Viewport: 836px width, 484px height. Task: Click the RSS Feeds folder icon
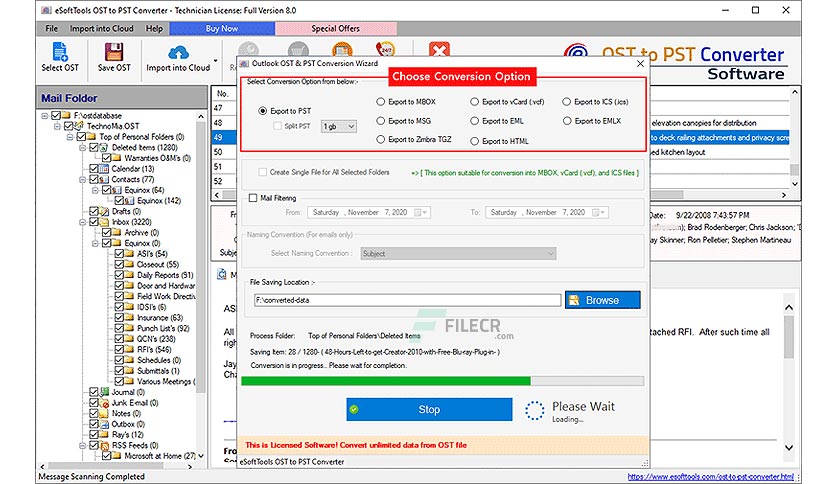(x=104, y=445)
